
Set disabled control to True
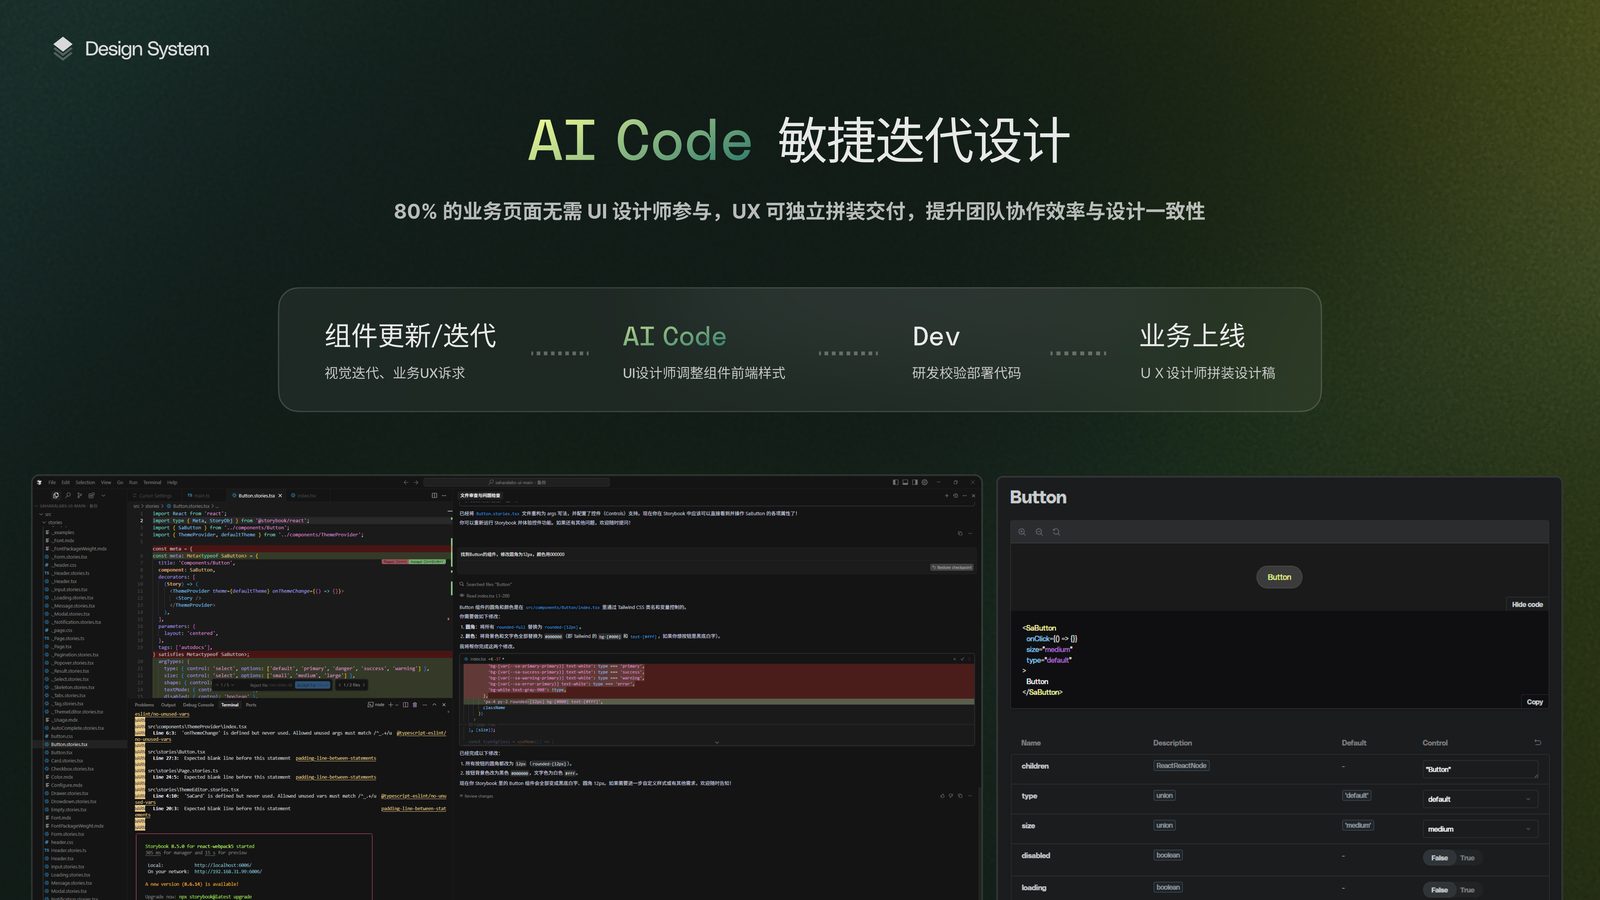[x=1467, y=858]
